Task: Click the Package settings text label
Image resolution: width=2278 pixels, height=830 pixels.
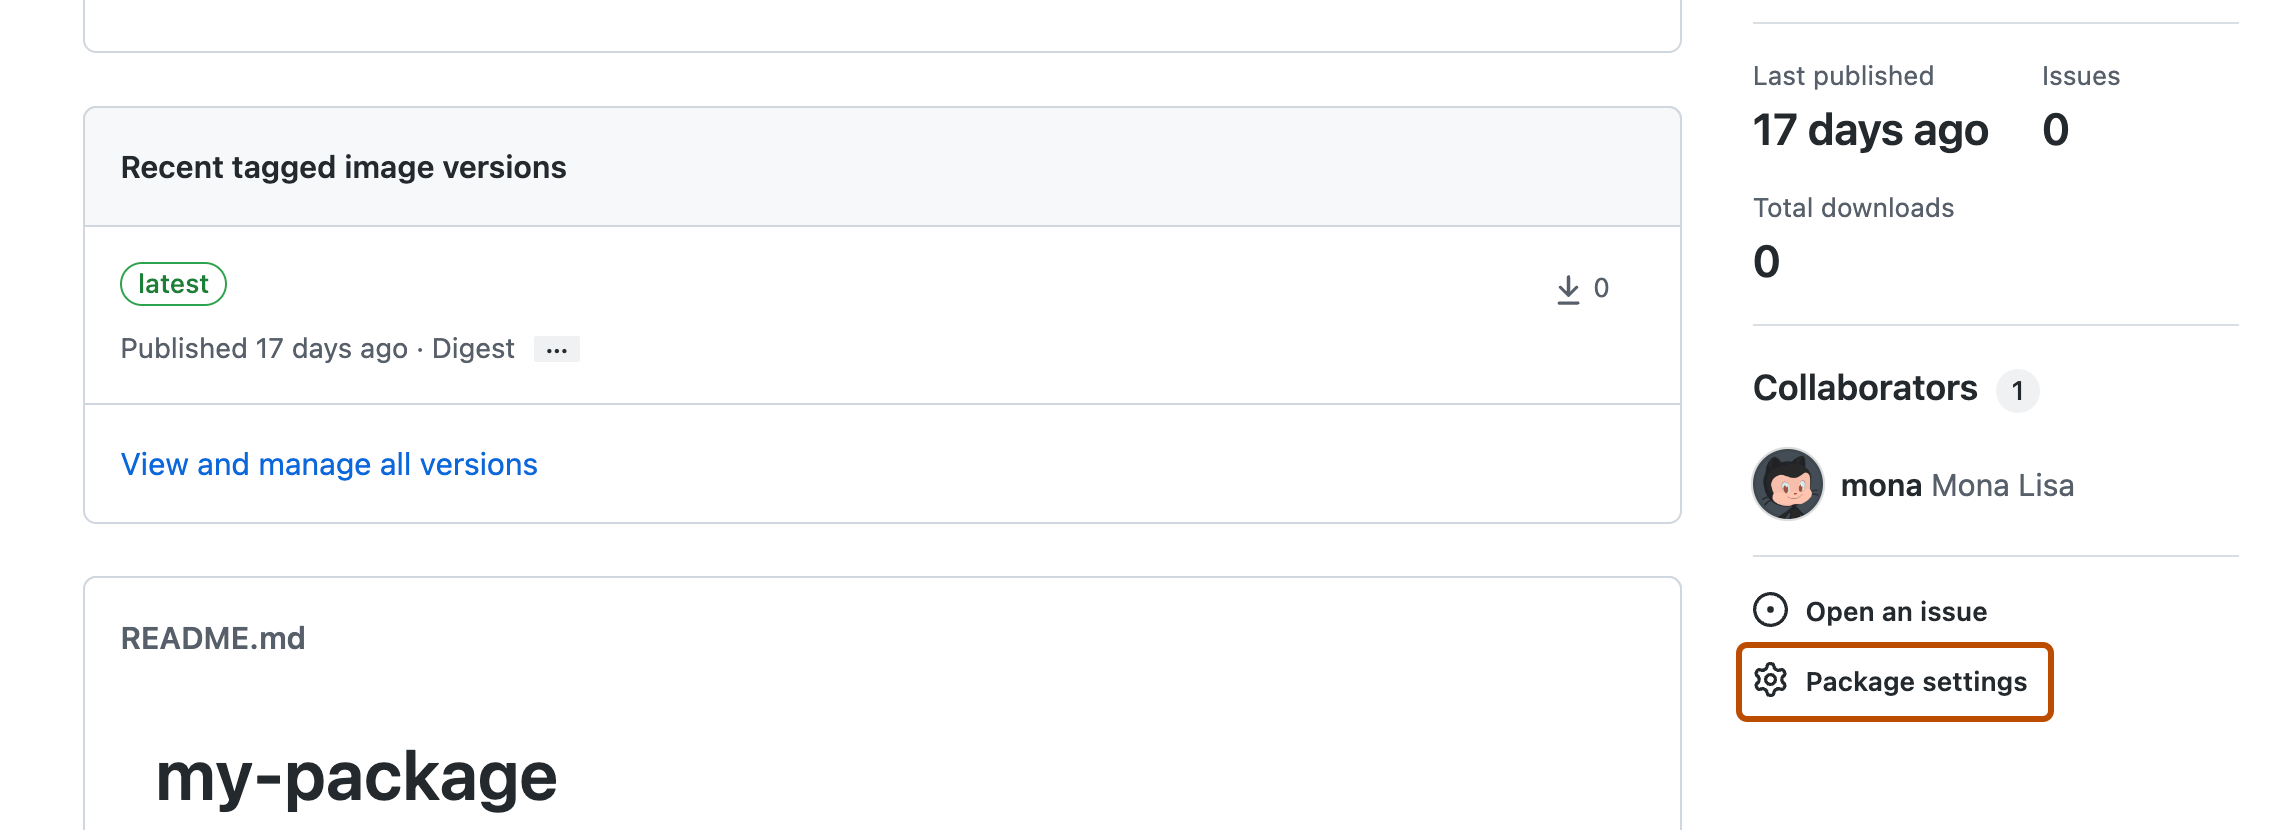Action: (1916, 682)
